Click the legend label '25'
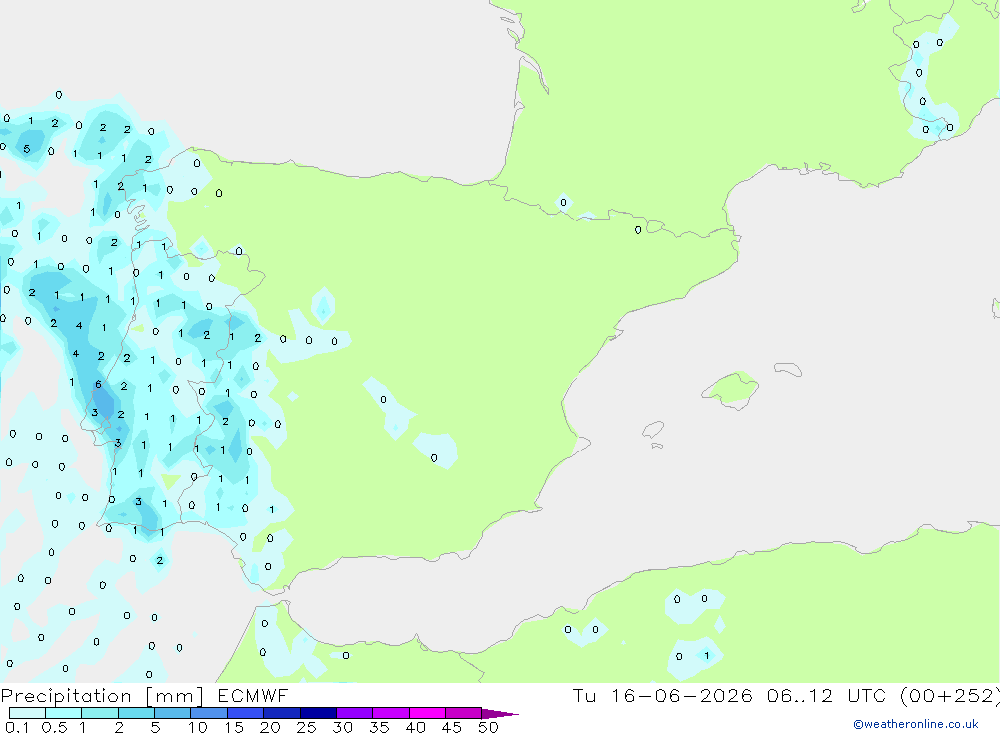This screenshot has height=733, width=1000. click(x=306, y=727)
